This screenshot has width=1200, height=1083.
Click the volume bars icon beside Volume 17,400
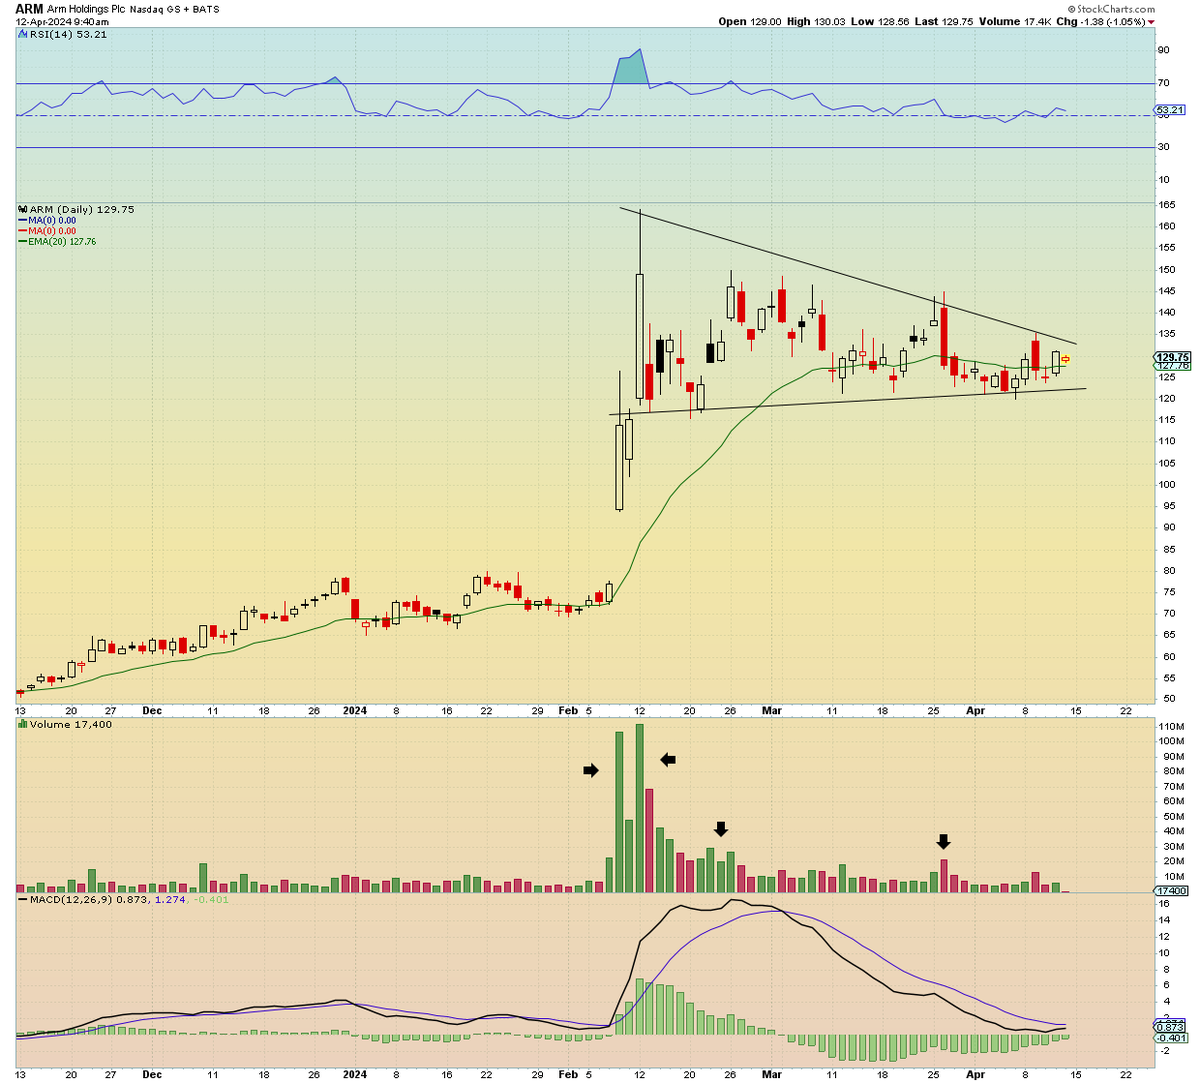coord(22,724)
